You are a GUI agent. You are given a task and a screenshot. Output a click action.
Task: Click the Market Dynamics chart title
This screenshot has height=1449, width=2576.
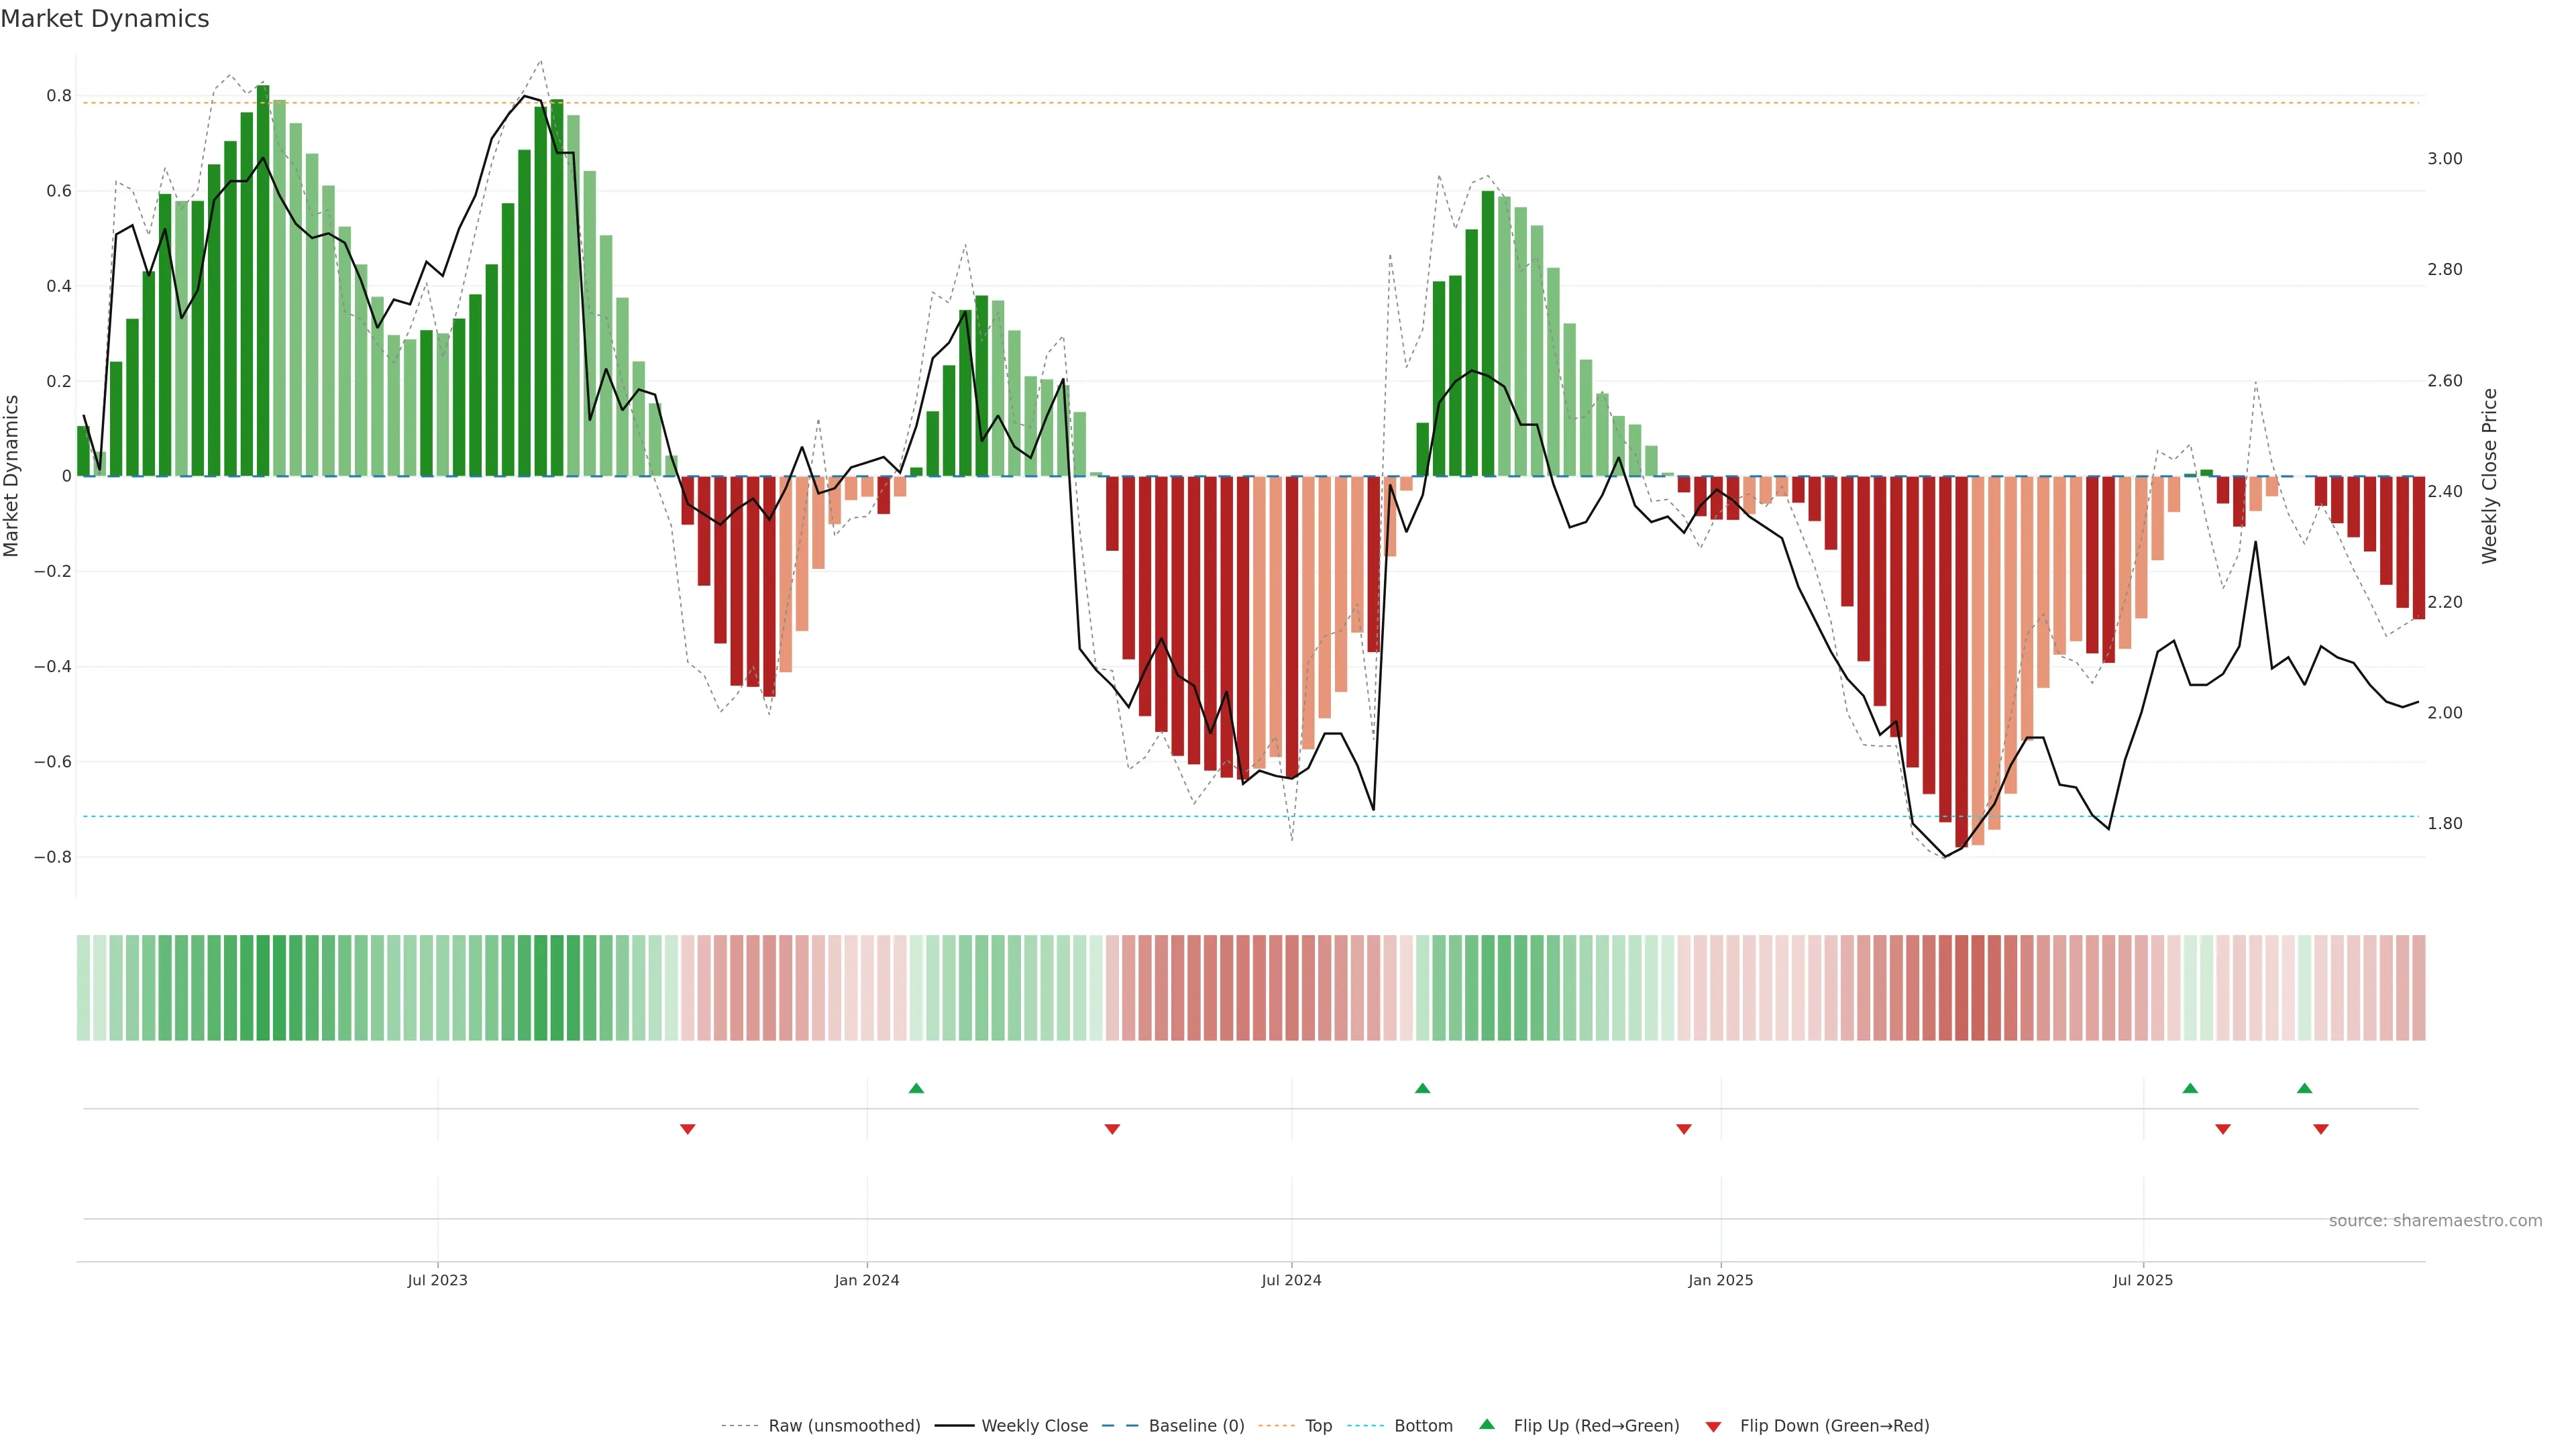click(105, 19)
